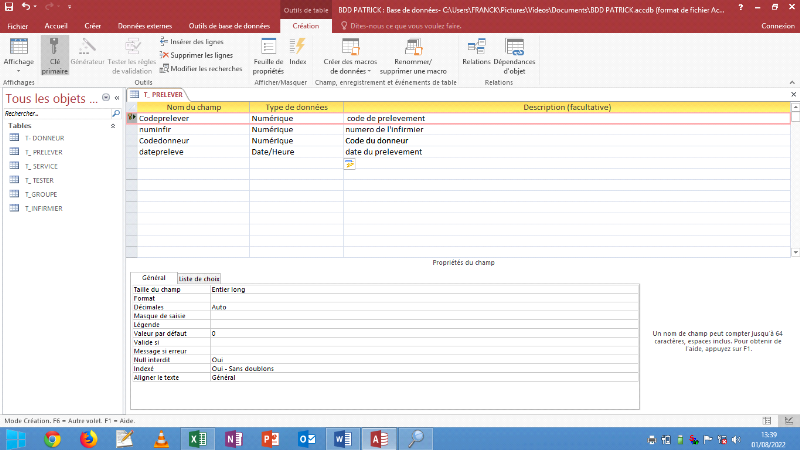Open Dépendances d'objet
The width and height of the screenshot is (800, 450).
(515, 48)
